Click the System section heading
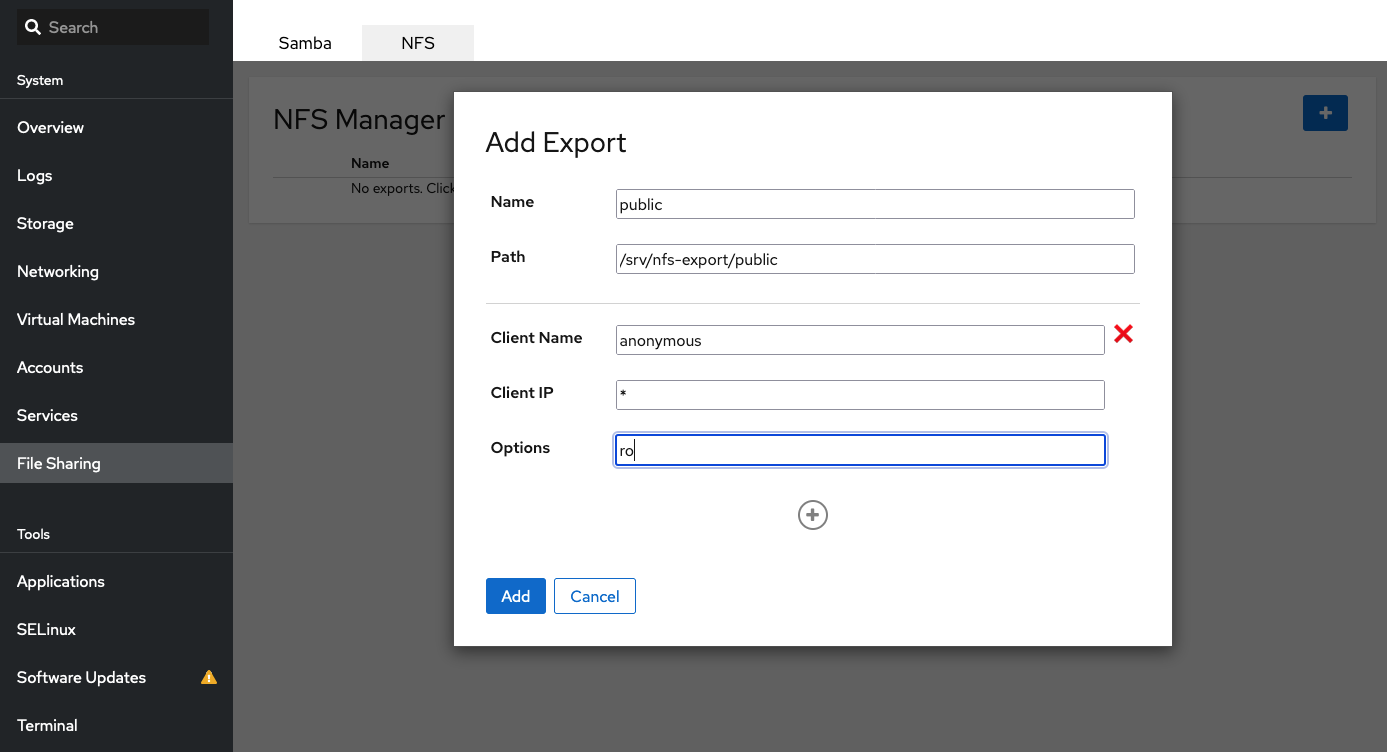 40,80
